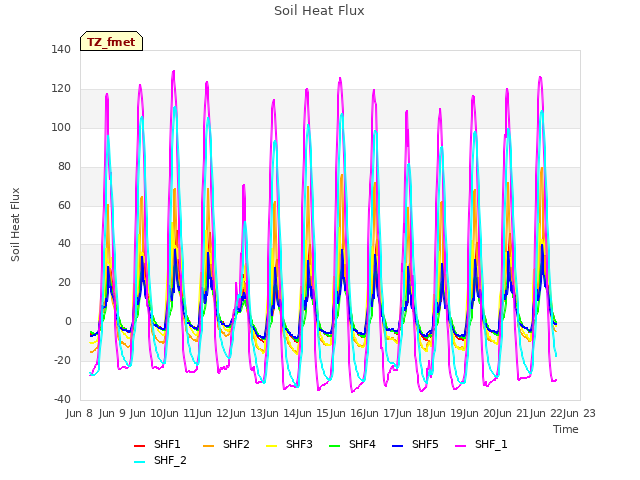Click the low magenta peak on Jun 12
This screenshot has width=640, height=480.
click(x=244, y=185)
